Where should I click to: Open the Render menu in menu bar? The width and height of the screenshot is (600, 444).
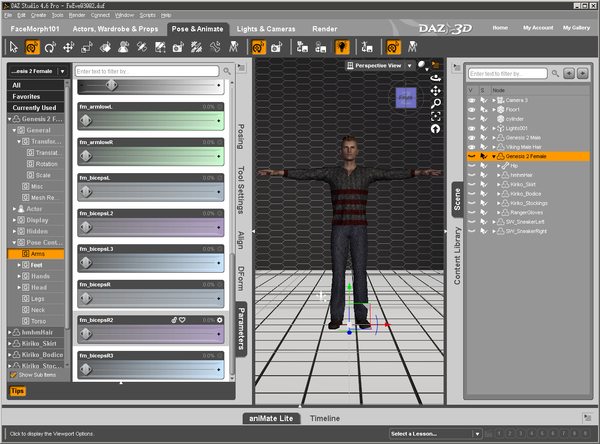(x=76, y=16)
